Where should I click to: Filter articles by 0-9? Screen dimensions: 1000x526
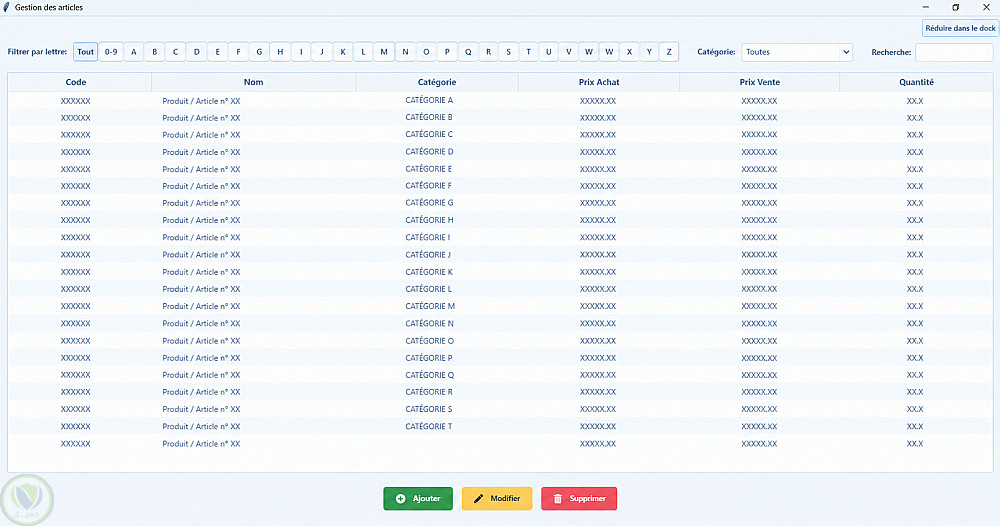pyautogui.click(x=111, y=52)
